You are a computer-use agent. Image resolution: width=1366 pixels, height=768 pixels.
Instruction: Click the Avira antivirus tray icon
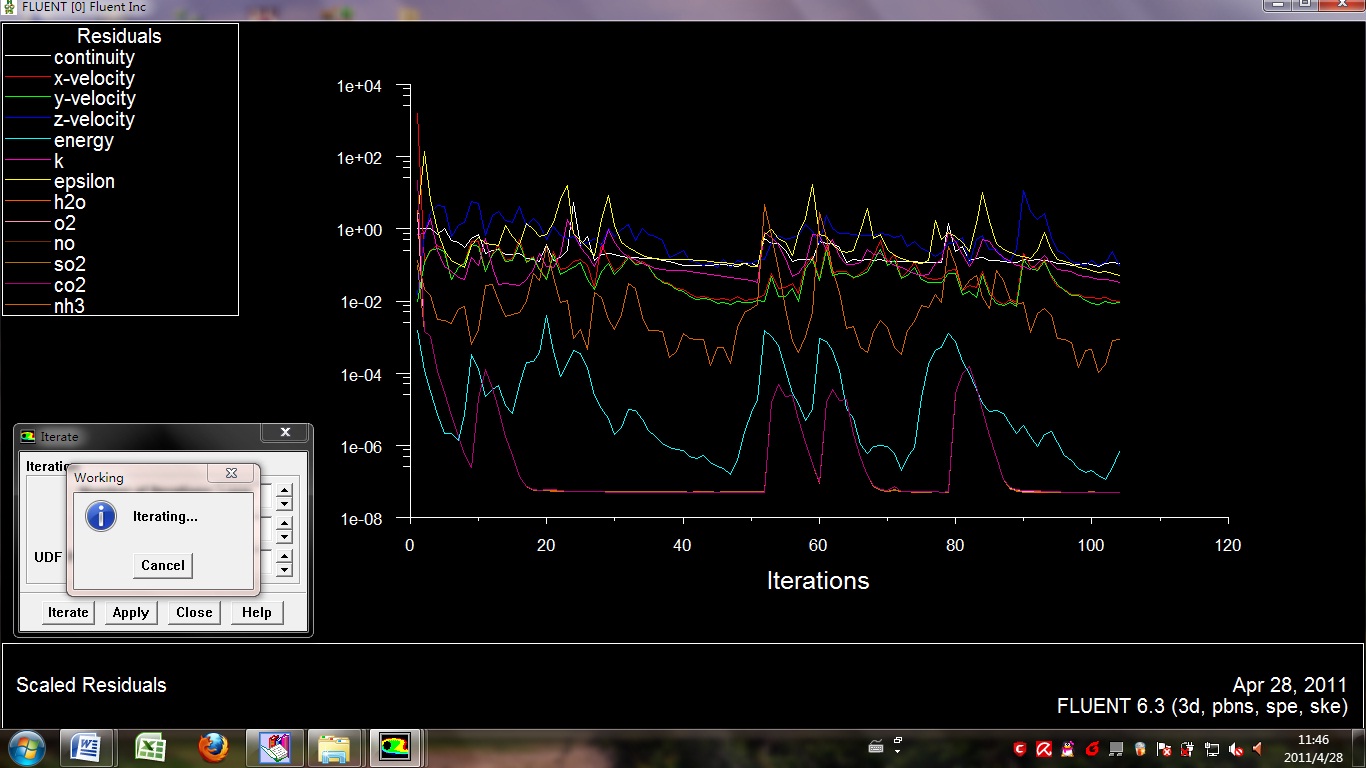coord(1044,749)
